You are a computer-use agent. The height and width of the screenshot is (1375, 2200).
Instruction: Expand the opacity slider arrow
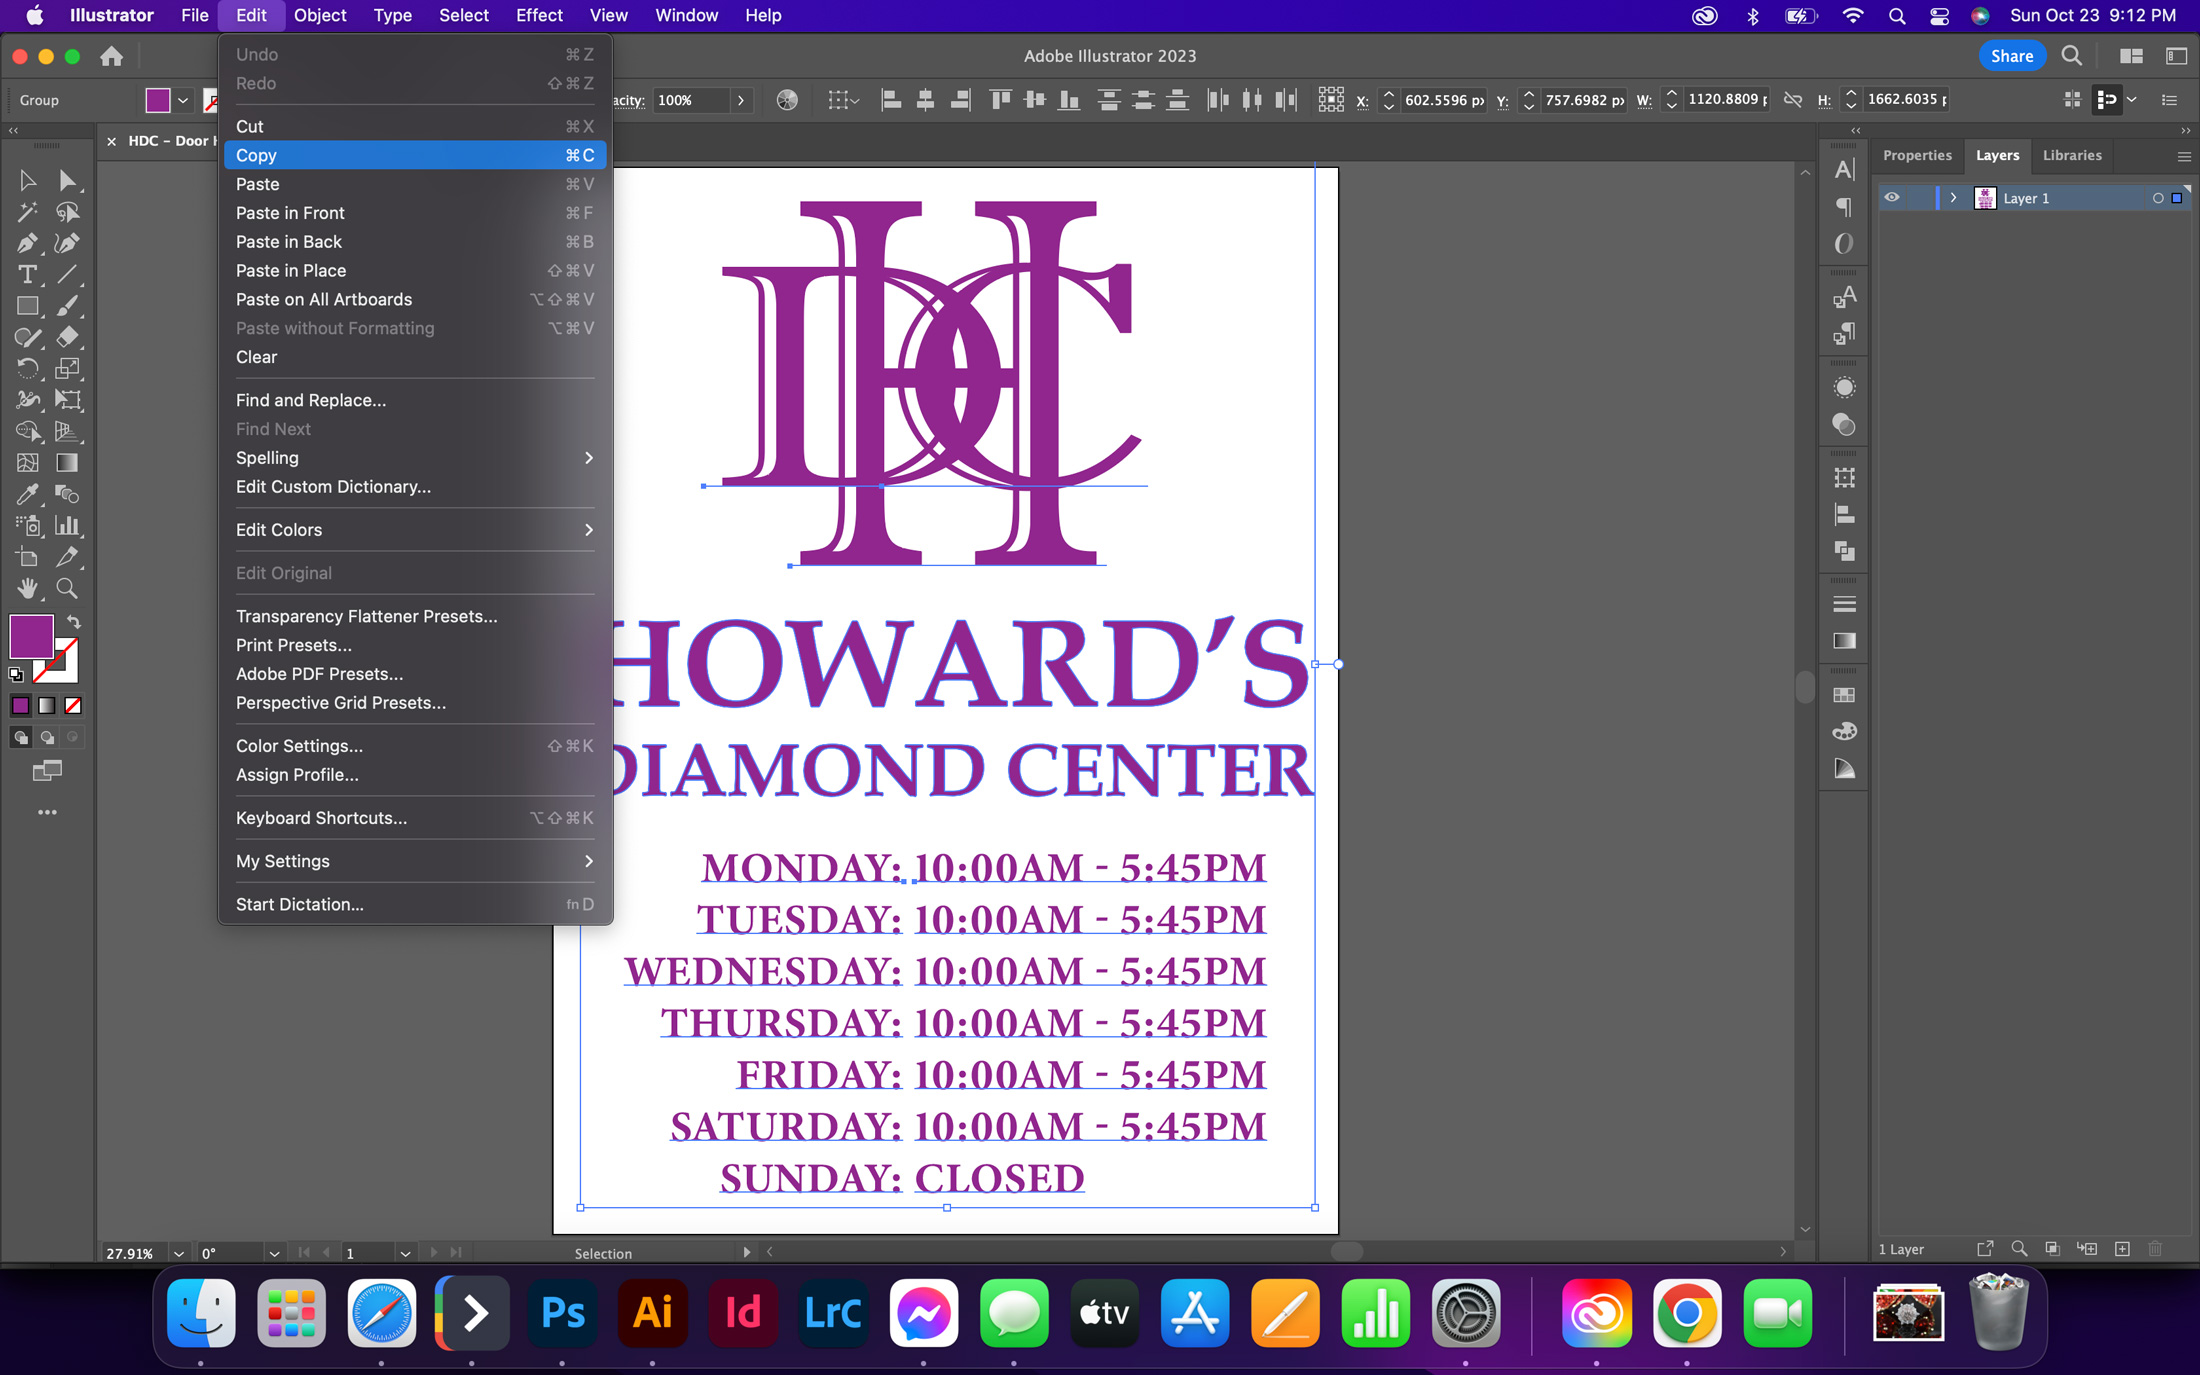[x=741, y=100]
